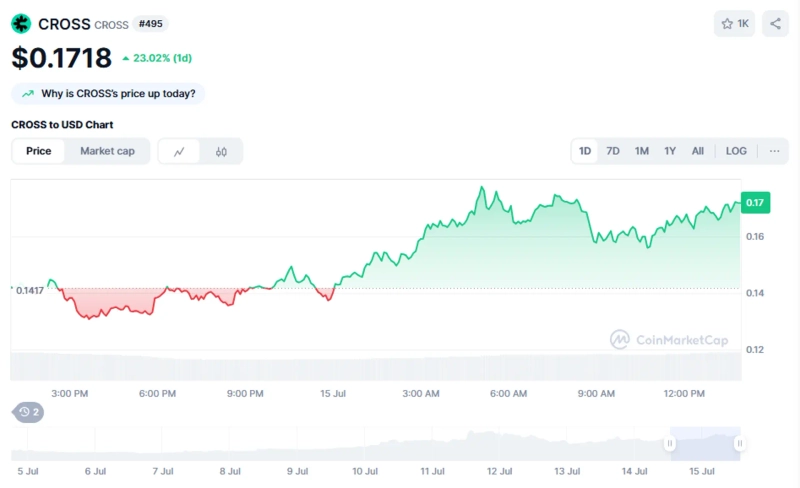Open the three-dot chart options menu

[774, 151]
